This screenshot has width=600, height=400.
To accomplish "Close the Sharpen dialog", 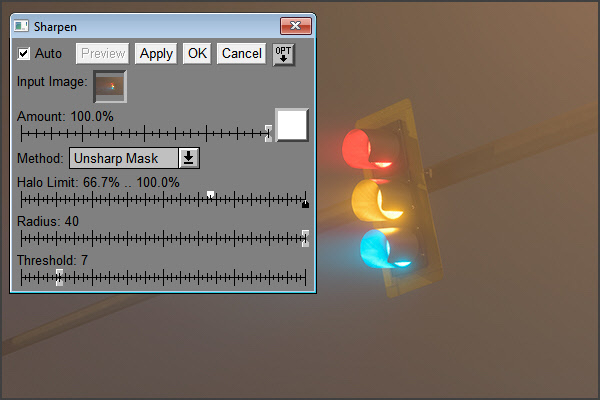I will (x=295, y=26).
